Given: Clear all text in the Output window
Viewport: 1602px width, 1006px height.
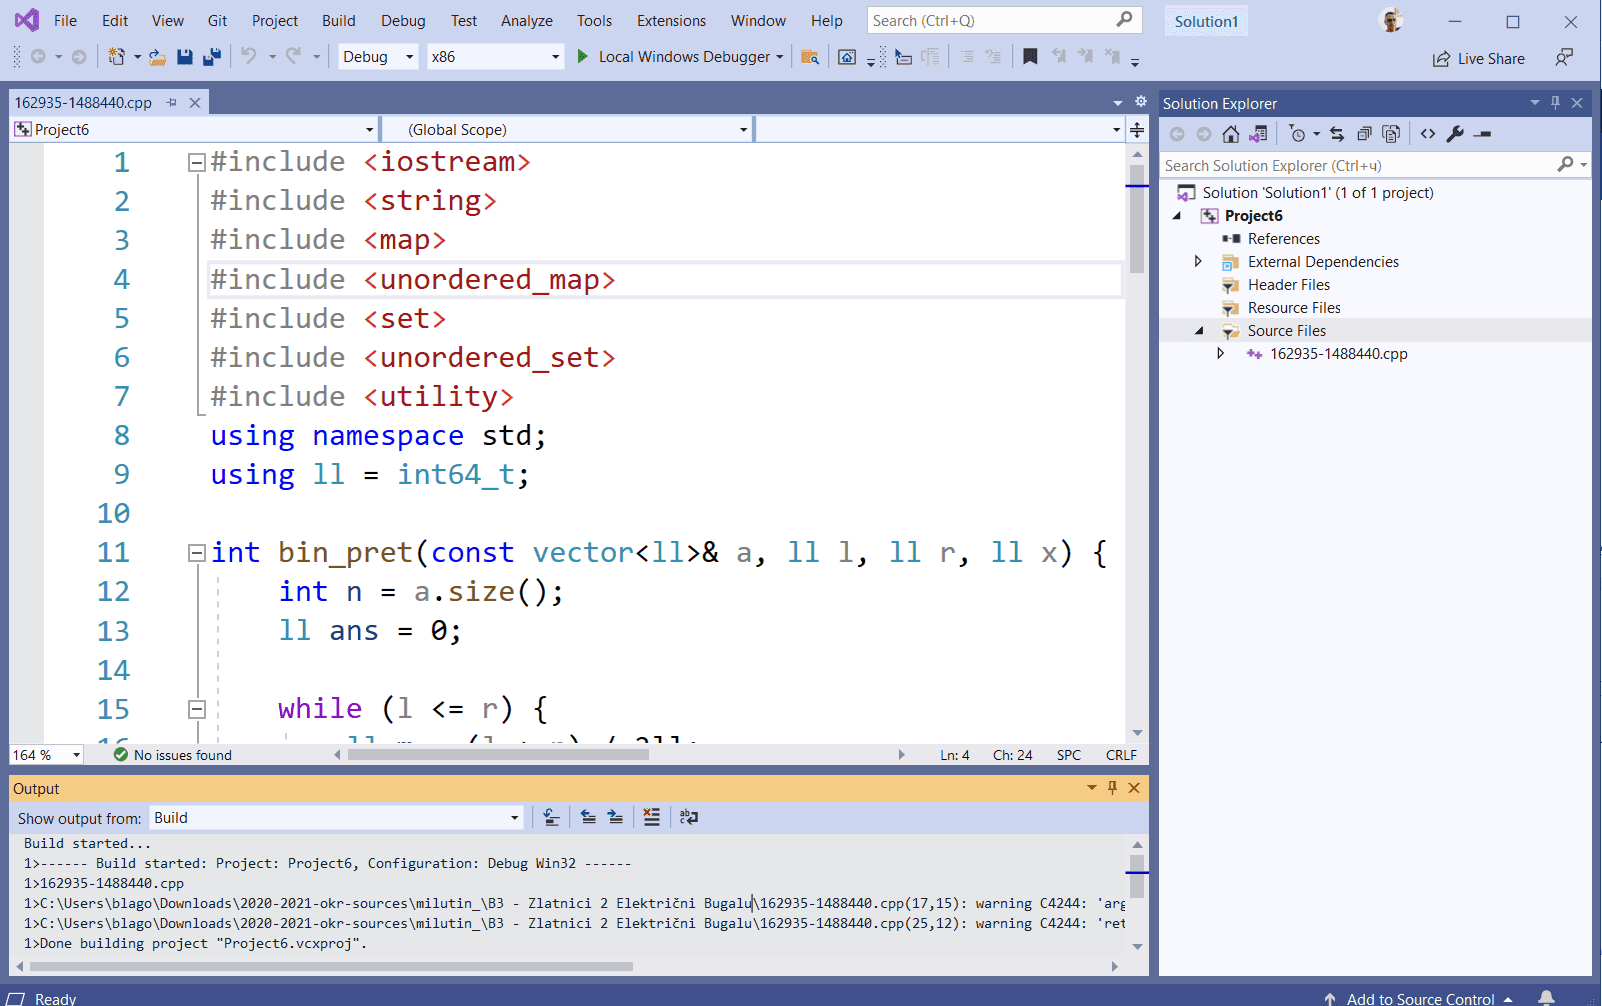Looking at the screenshot, I should (651, 817).
